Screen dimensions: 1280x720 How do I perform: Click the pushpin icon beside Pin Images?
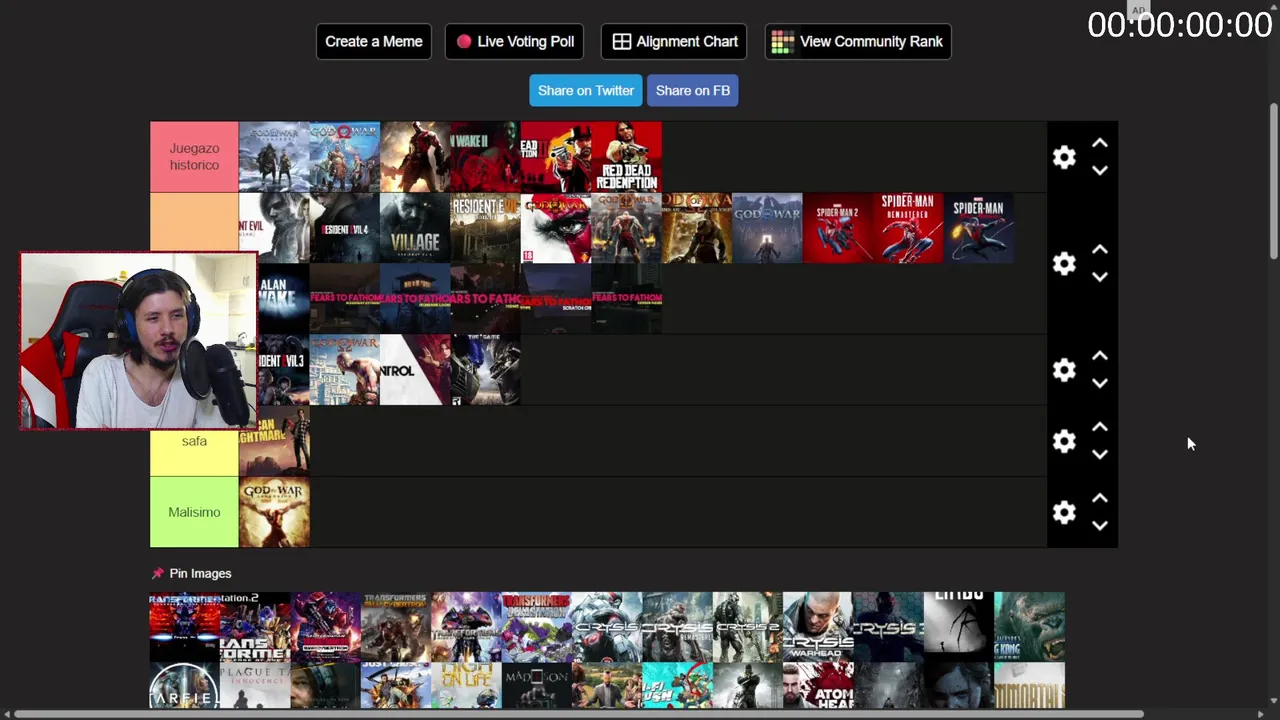tap(157, 573)
